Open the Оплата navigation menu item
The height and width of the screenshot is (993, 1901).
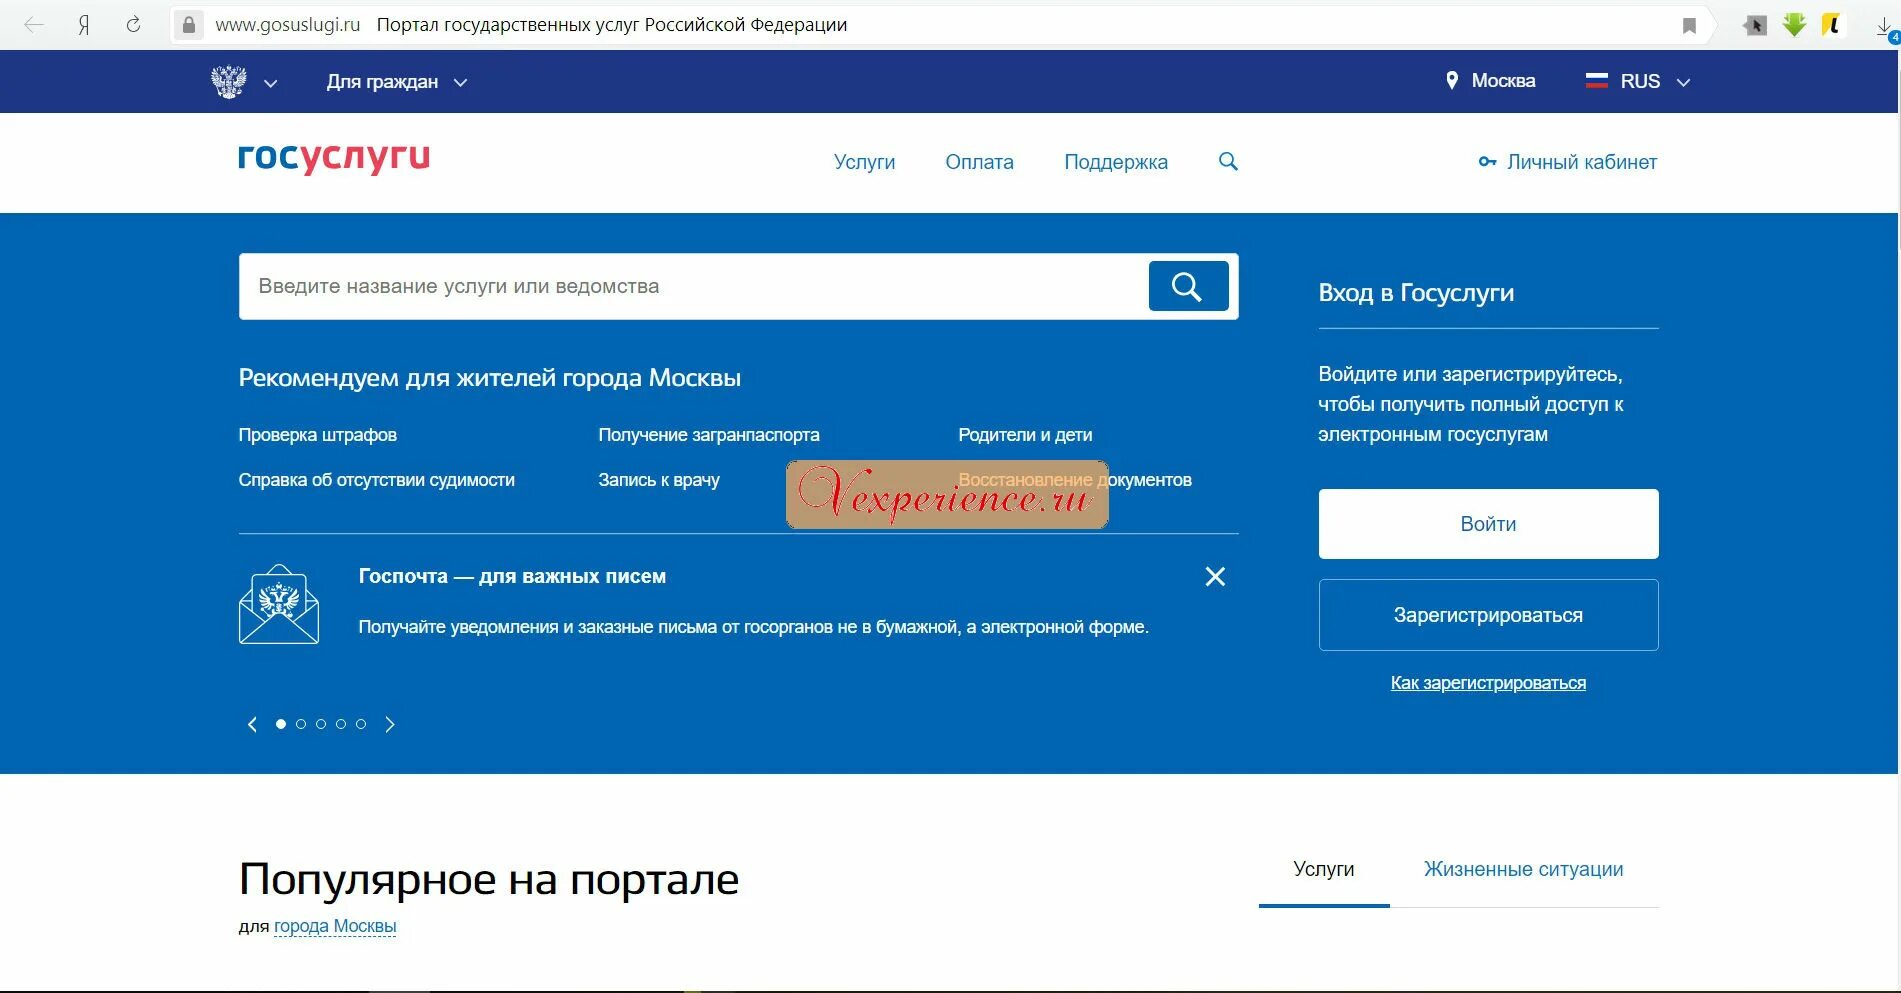point(979,162)
